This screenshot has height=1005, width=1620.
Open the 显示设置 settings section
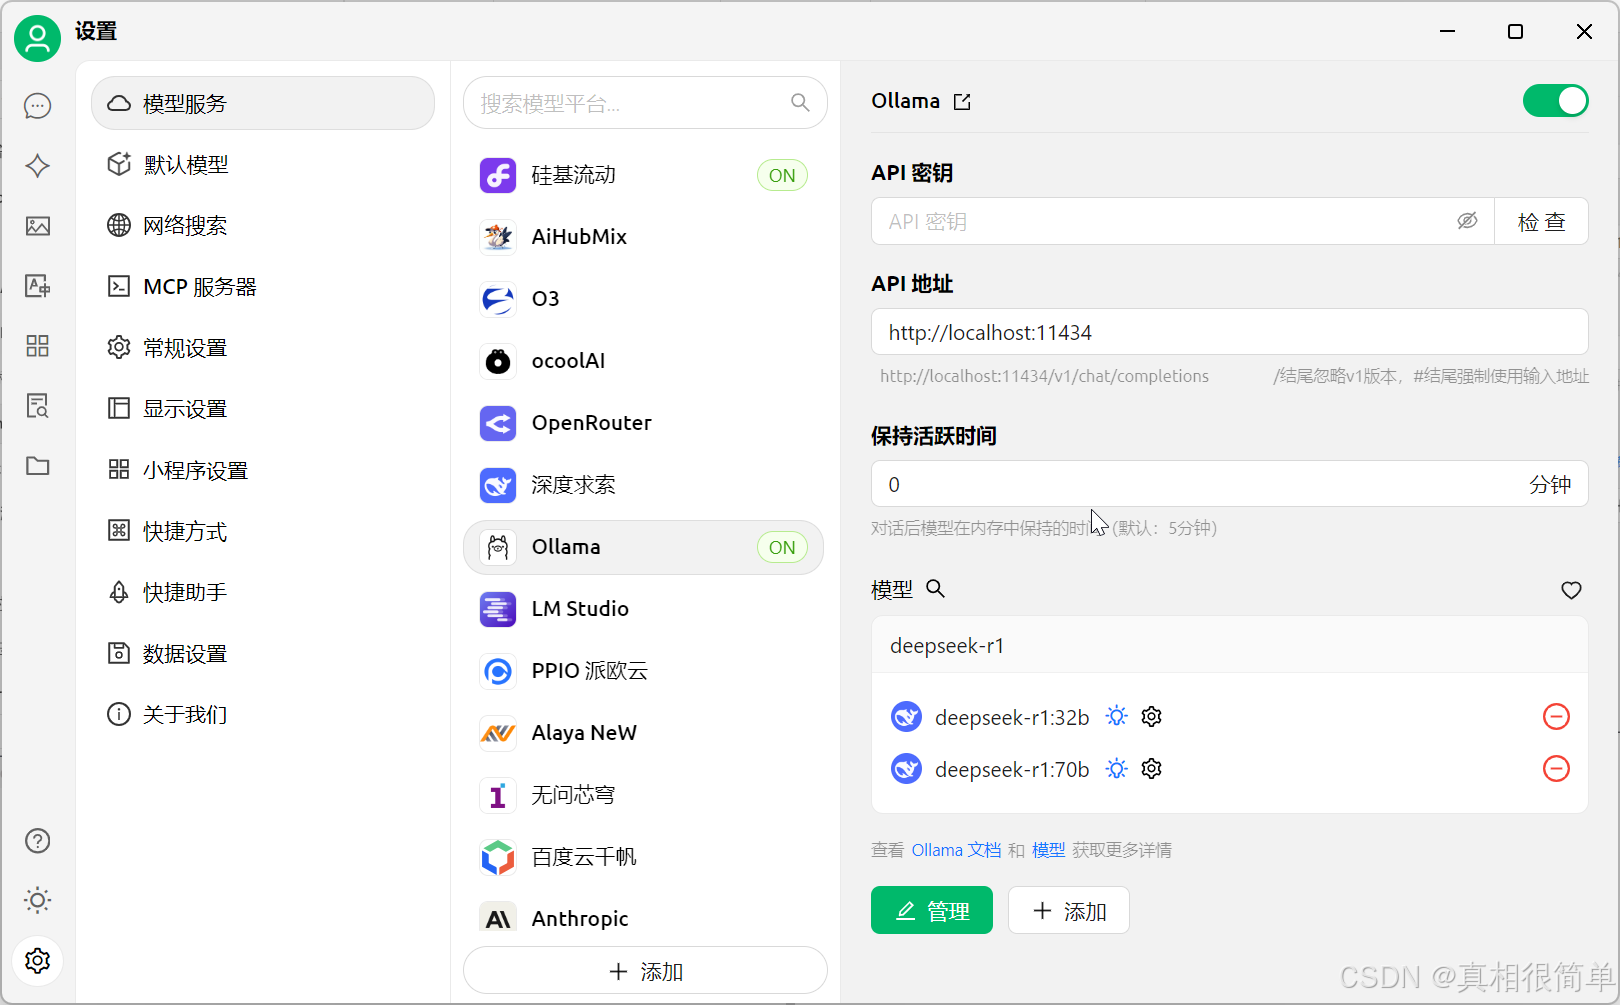point(263,409)
